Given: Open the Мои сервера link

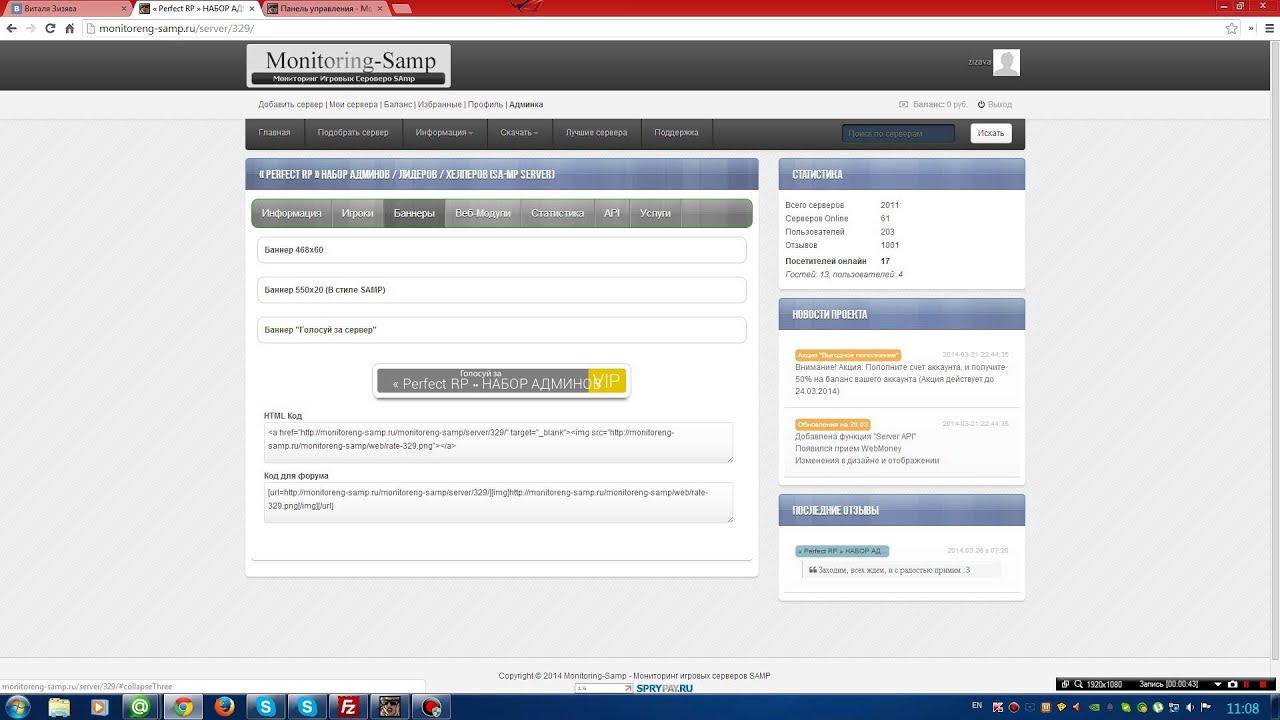Looking at the screenshot, I should pyautogui.click(x=353, y=104).
